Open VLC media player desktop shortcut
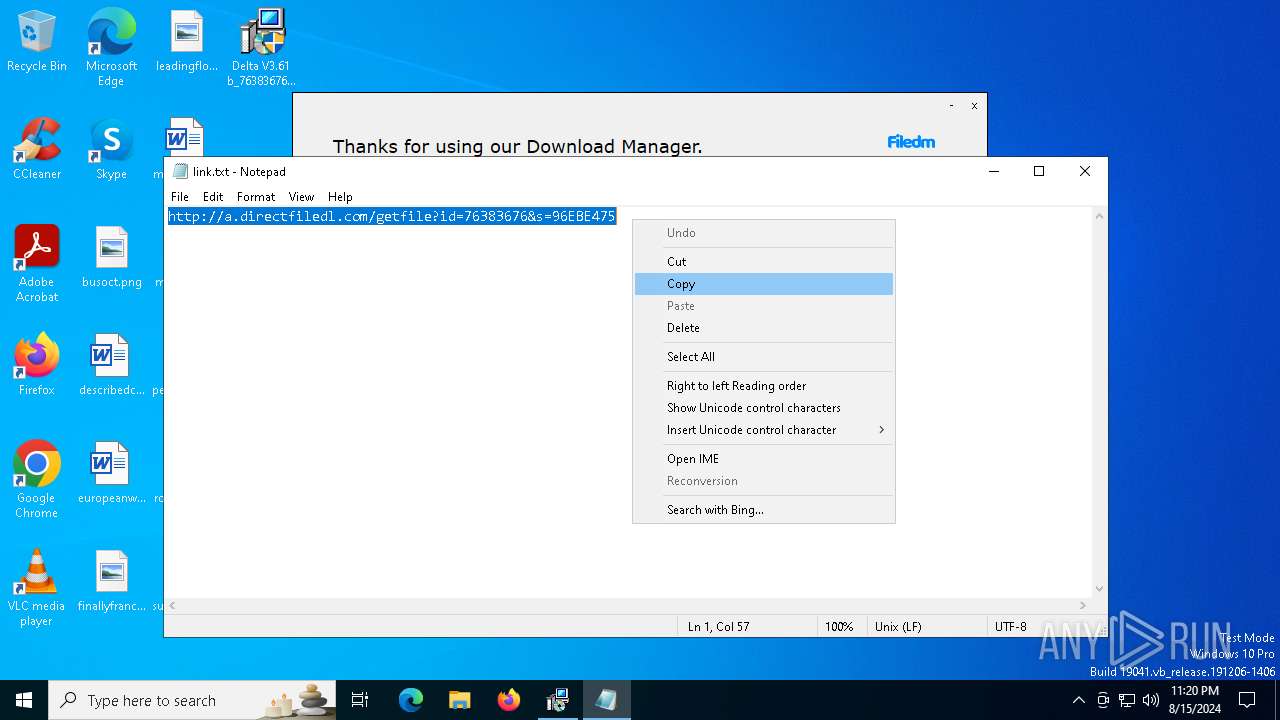The image size is (1280, 720). (x=37, y=588)
